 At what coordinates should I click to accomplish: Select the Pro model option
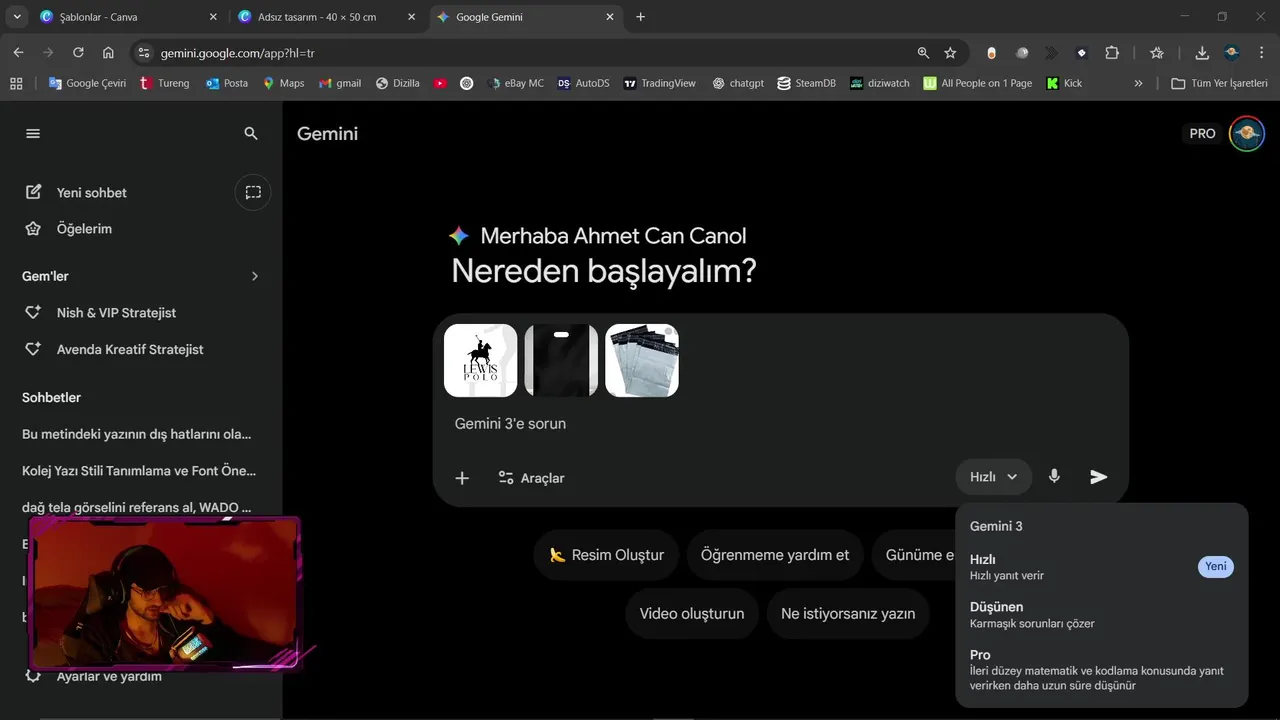click(x=1102, y=670)
